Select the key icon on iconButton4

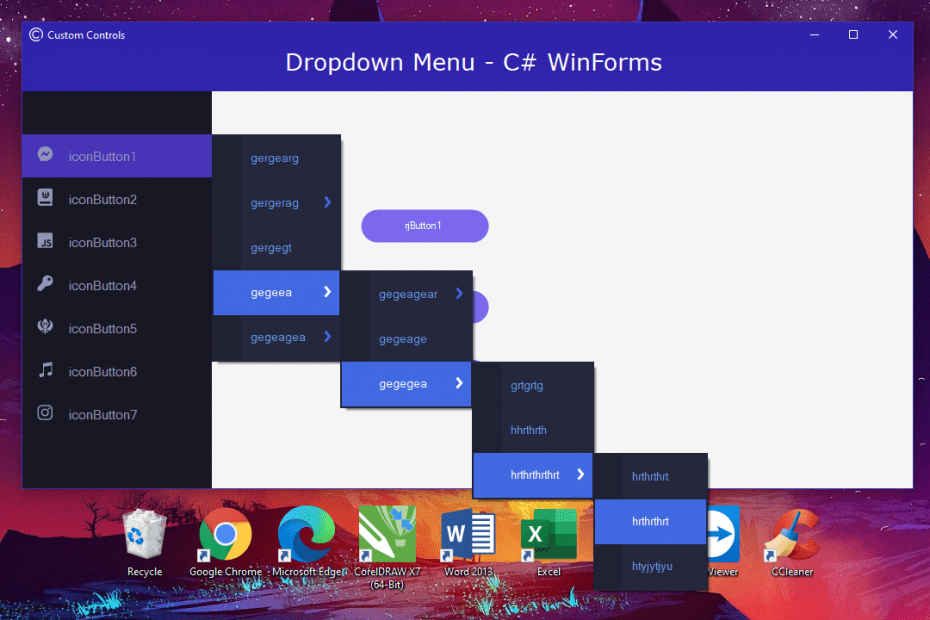tap(44, 285)
